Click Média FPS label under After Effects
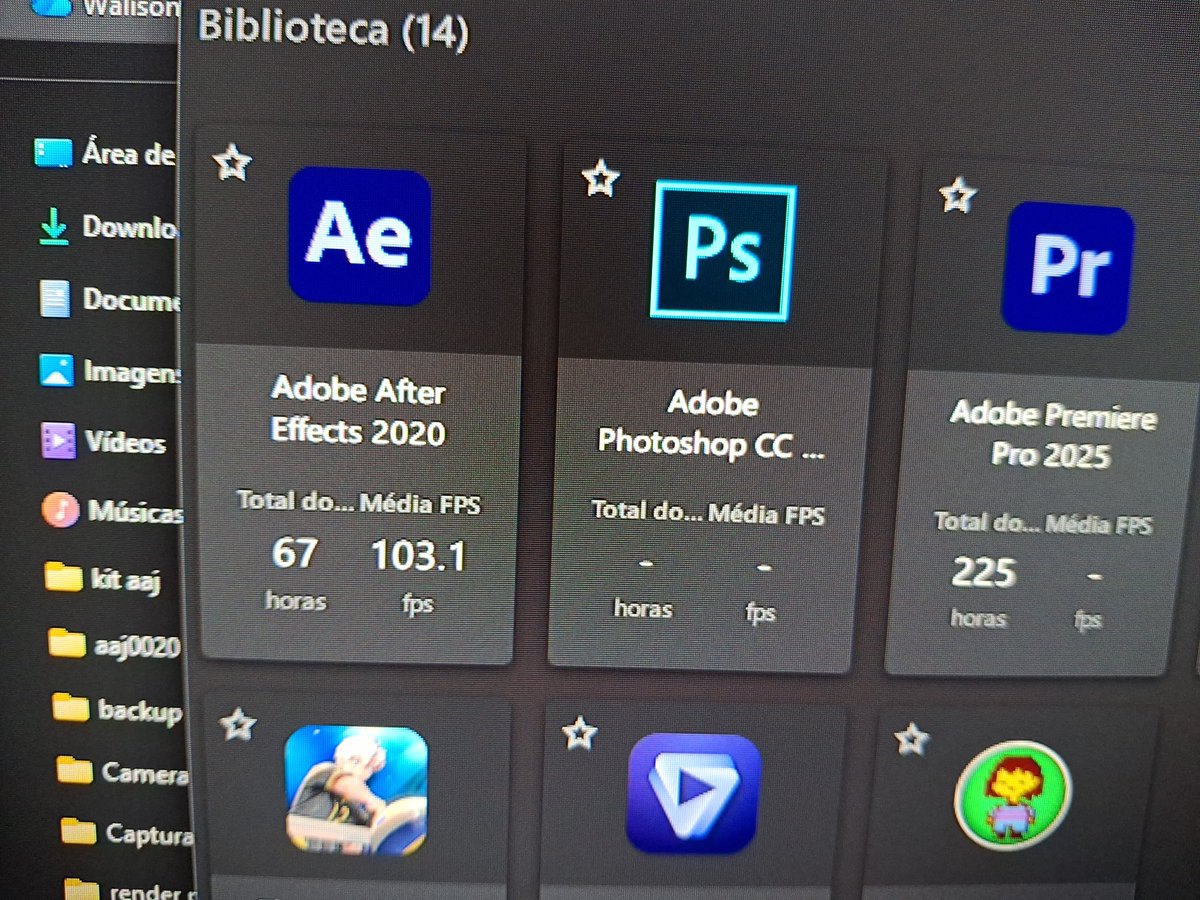This screenshot has height=900, width=1200. click(x=420, y=505)
